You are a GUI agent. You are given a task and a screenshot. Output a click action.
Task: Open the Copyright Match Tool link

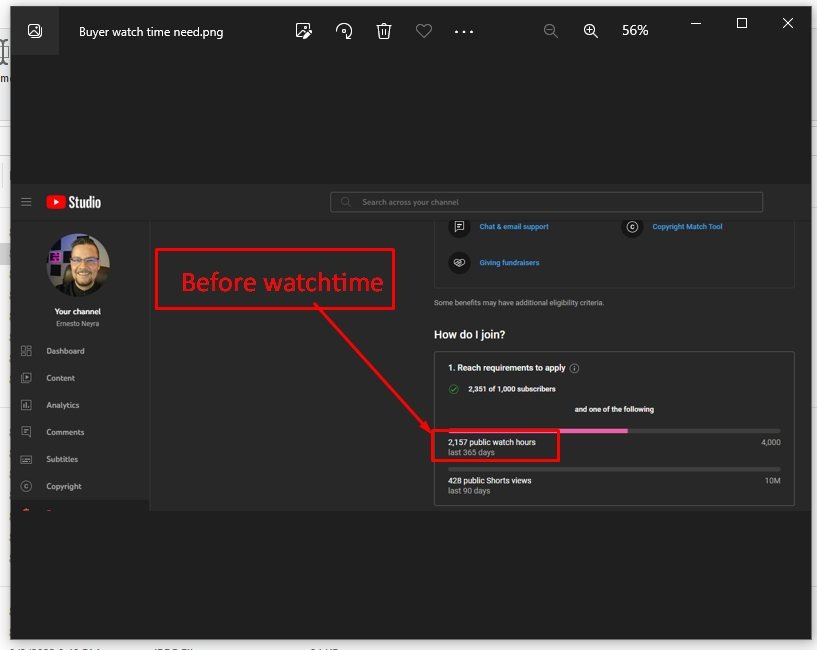pyautogui.click(x=687, y=227)
